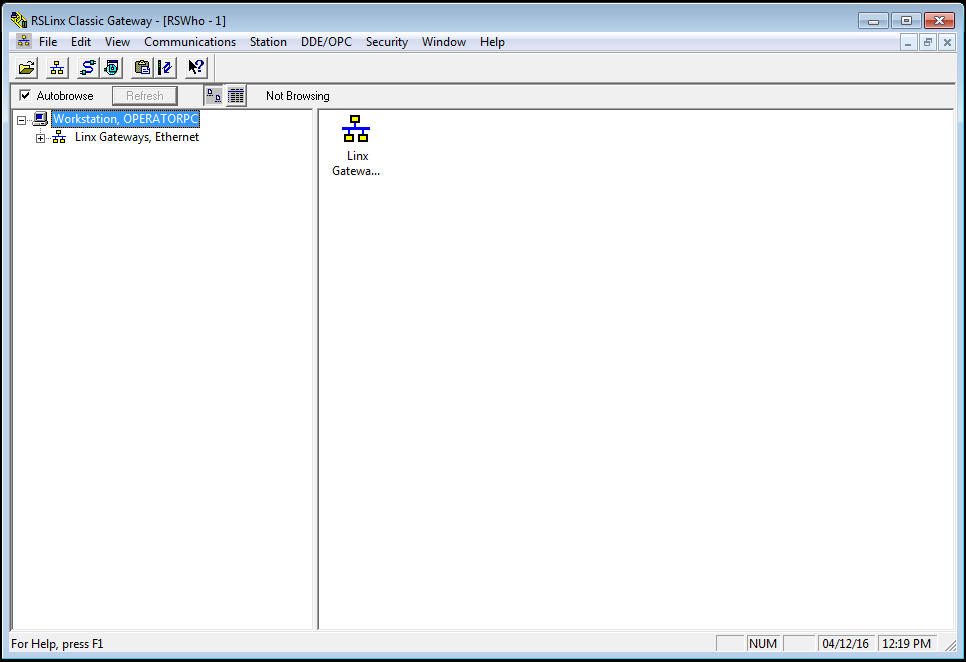
Task: Open the DDE/OPC menu
Action: click(x=326, y=42)
